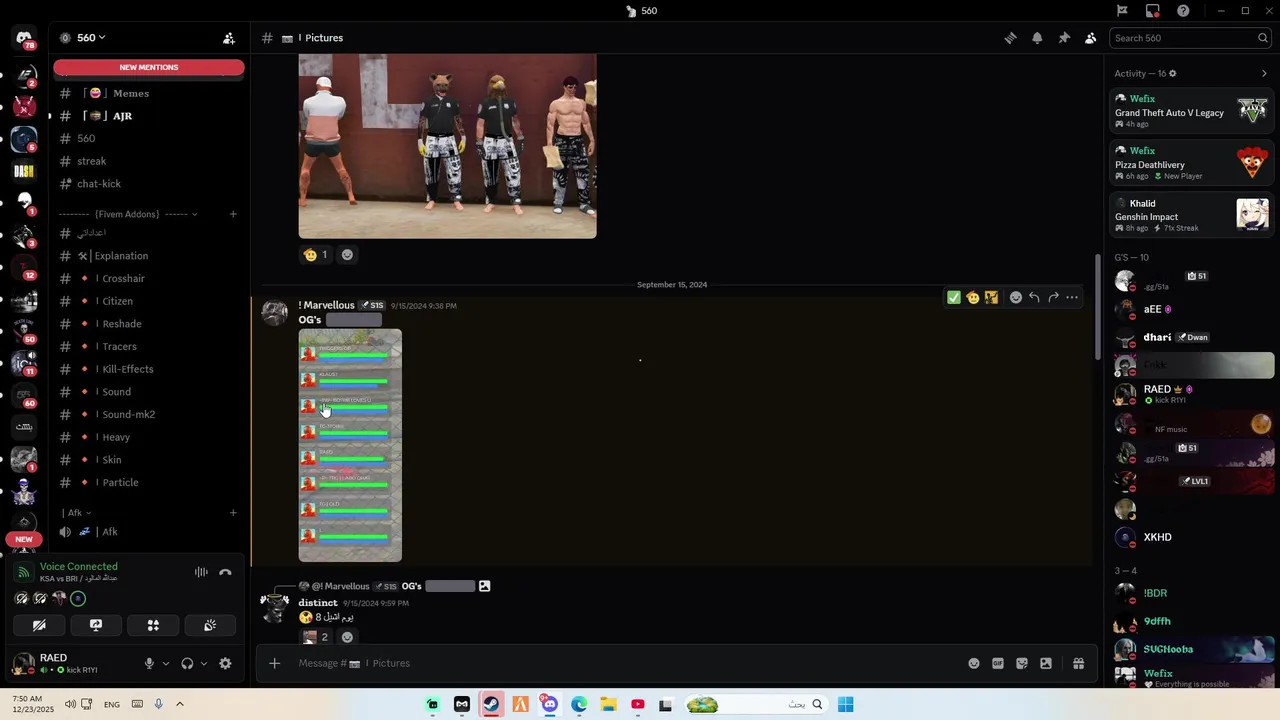Show pinned messages pin icon
Image resolution: width=1280 pixels, height=720 pixels.
[1064, 38]
